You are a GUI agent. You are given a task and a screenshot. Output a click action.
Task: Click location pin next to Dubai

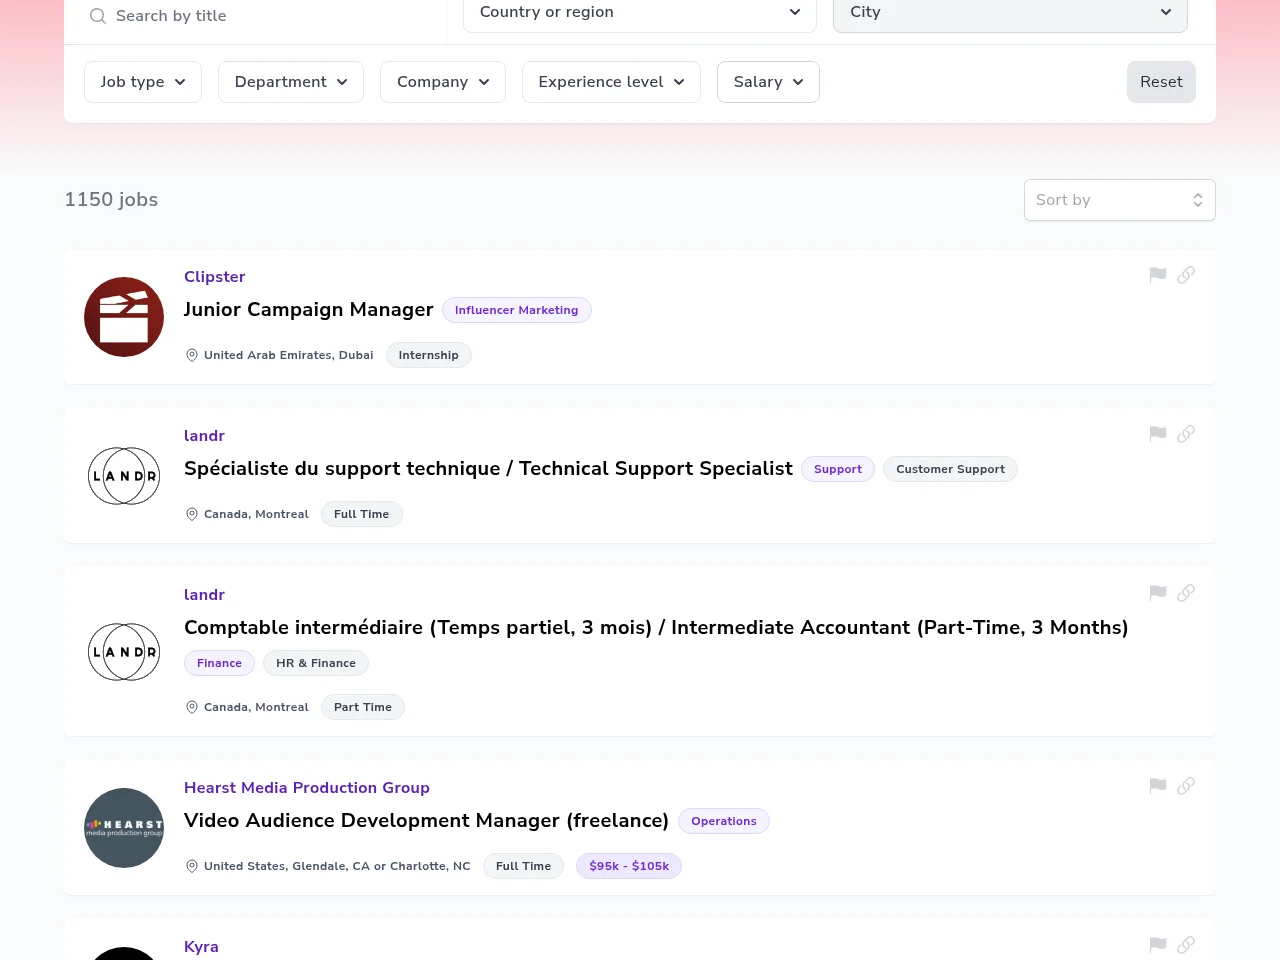pos(192,355)
